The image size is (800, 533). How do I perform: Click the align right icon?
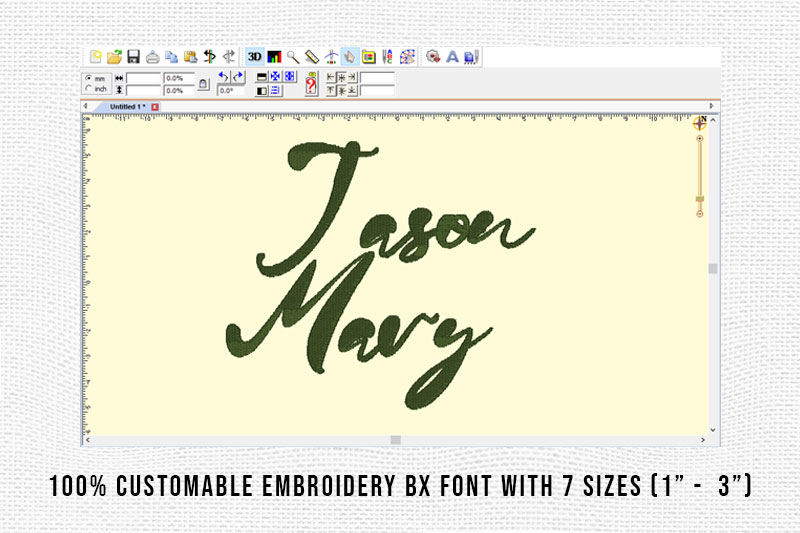click(x=352, y=78)
